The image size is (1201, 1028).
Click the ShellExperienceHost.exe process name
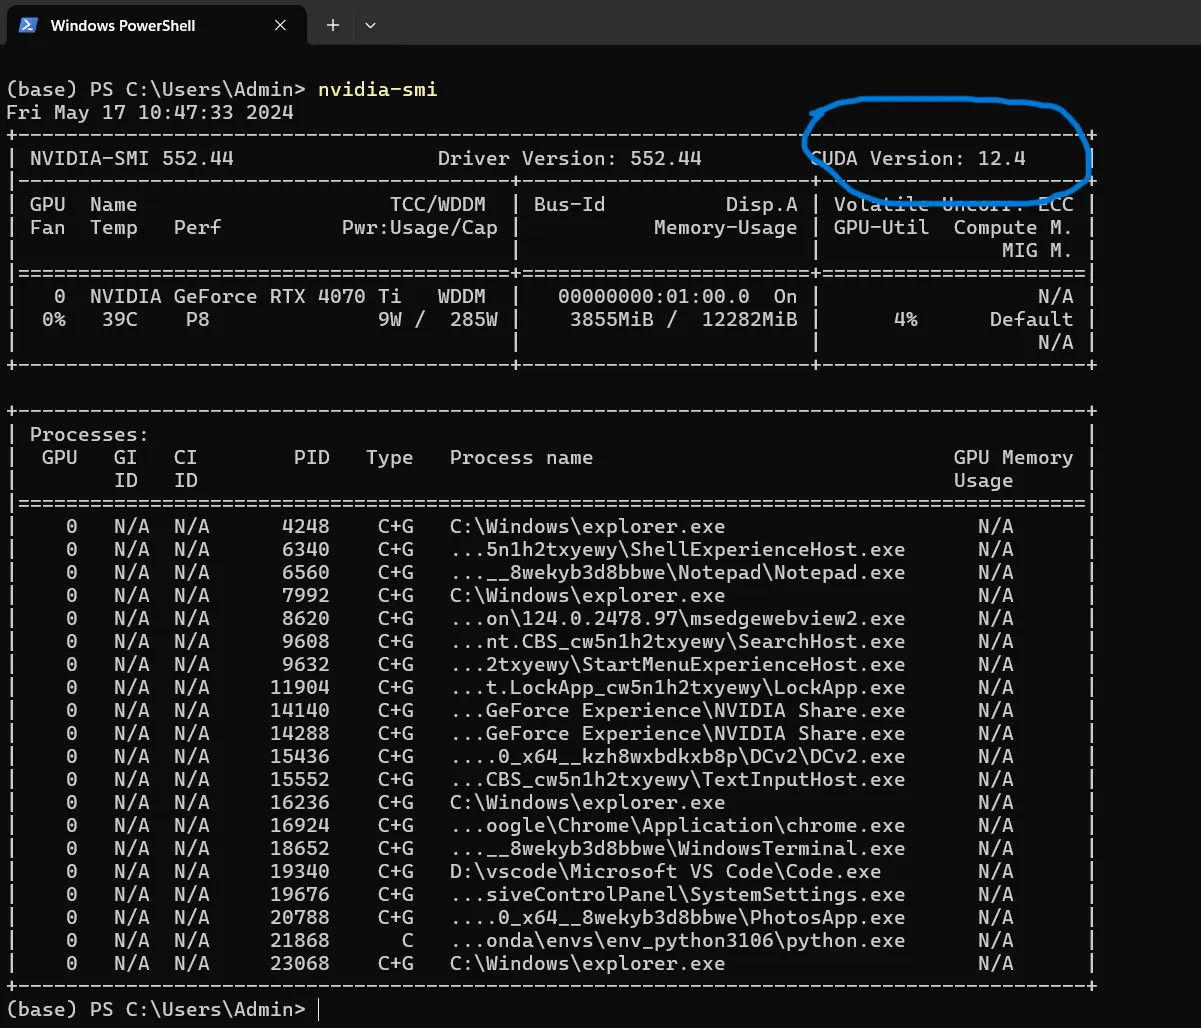678,549
